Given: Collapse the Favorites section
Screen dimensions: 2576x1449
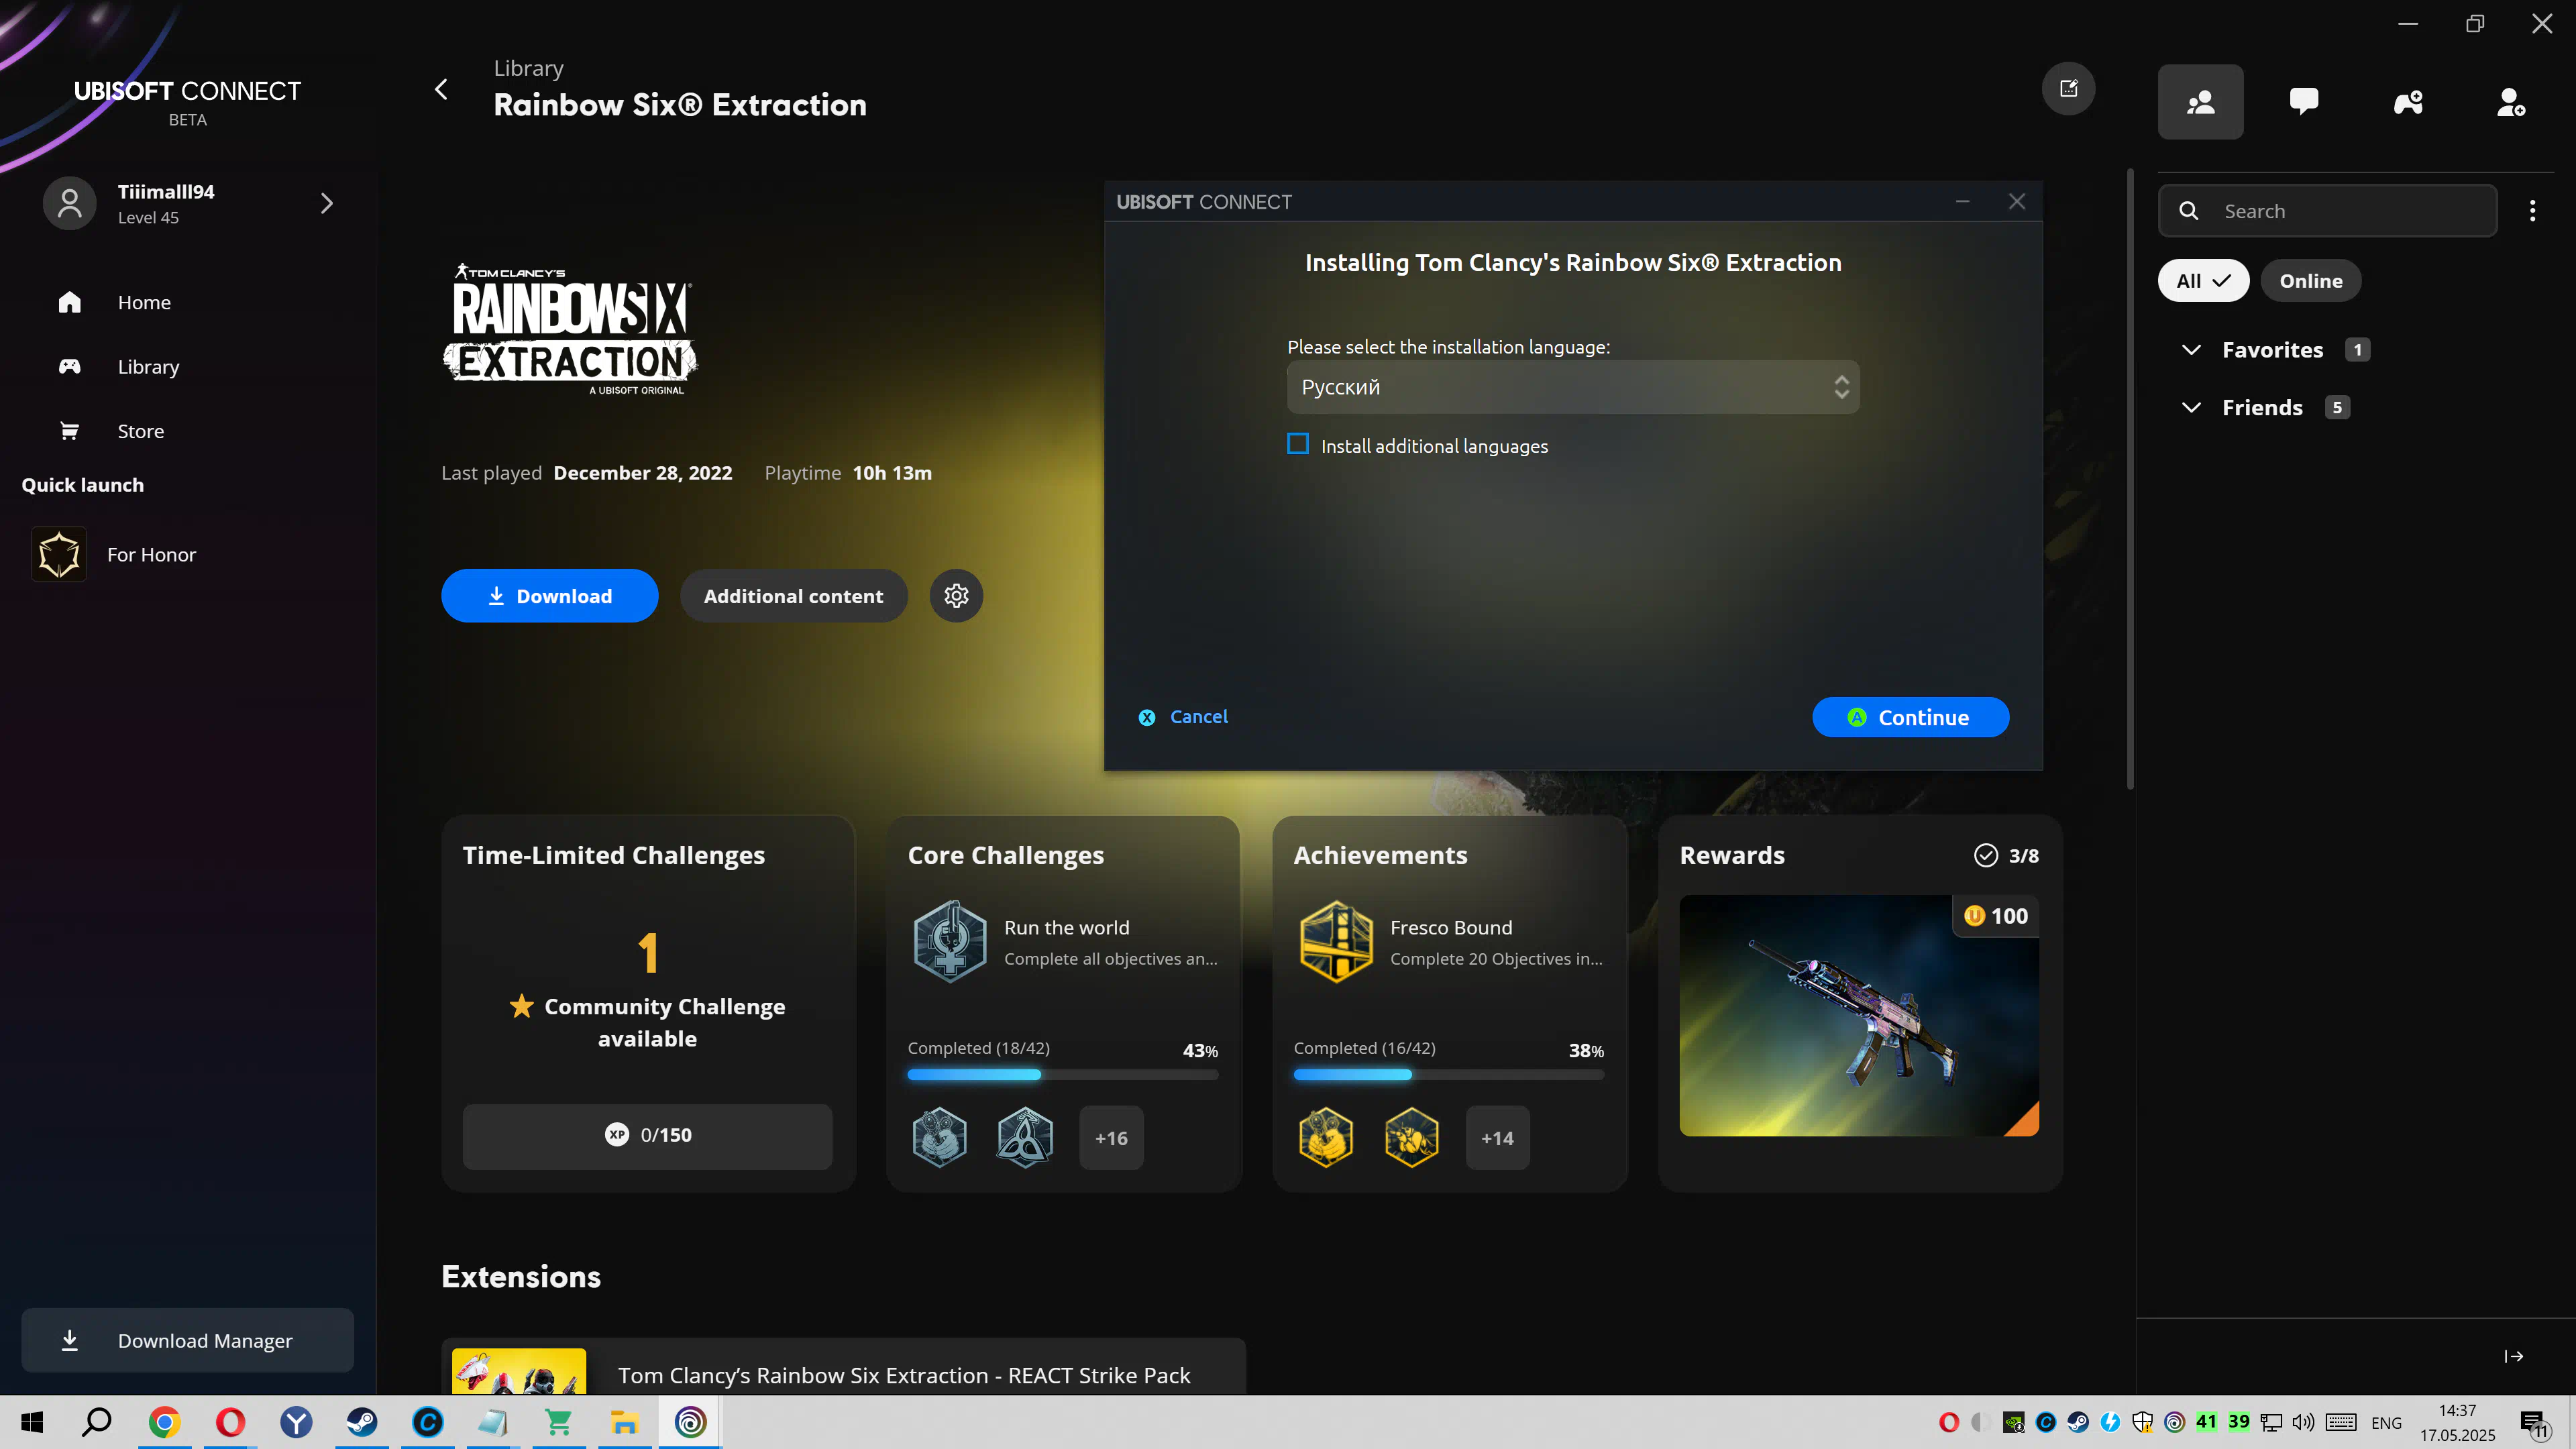Looking at the screenshot, I should (x=2191, y=350).
